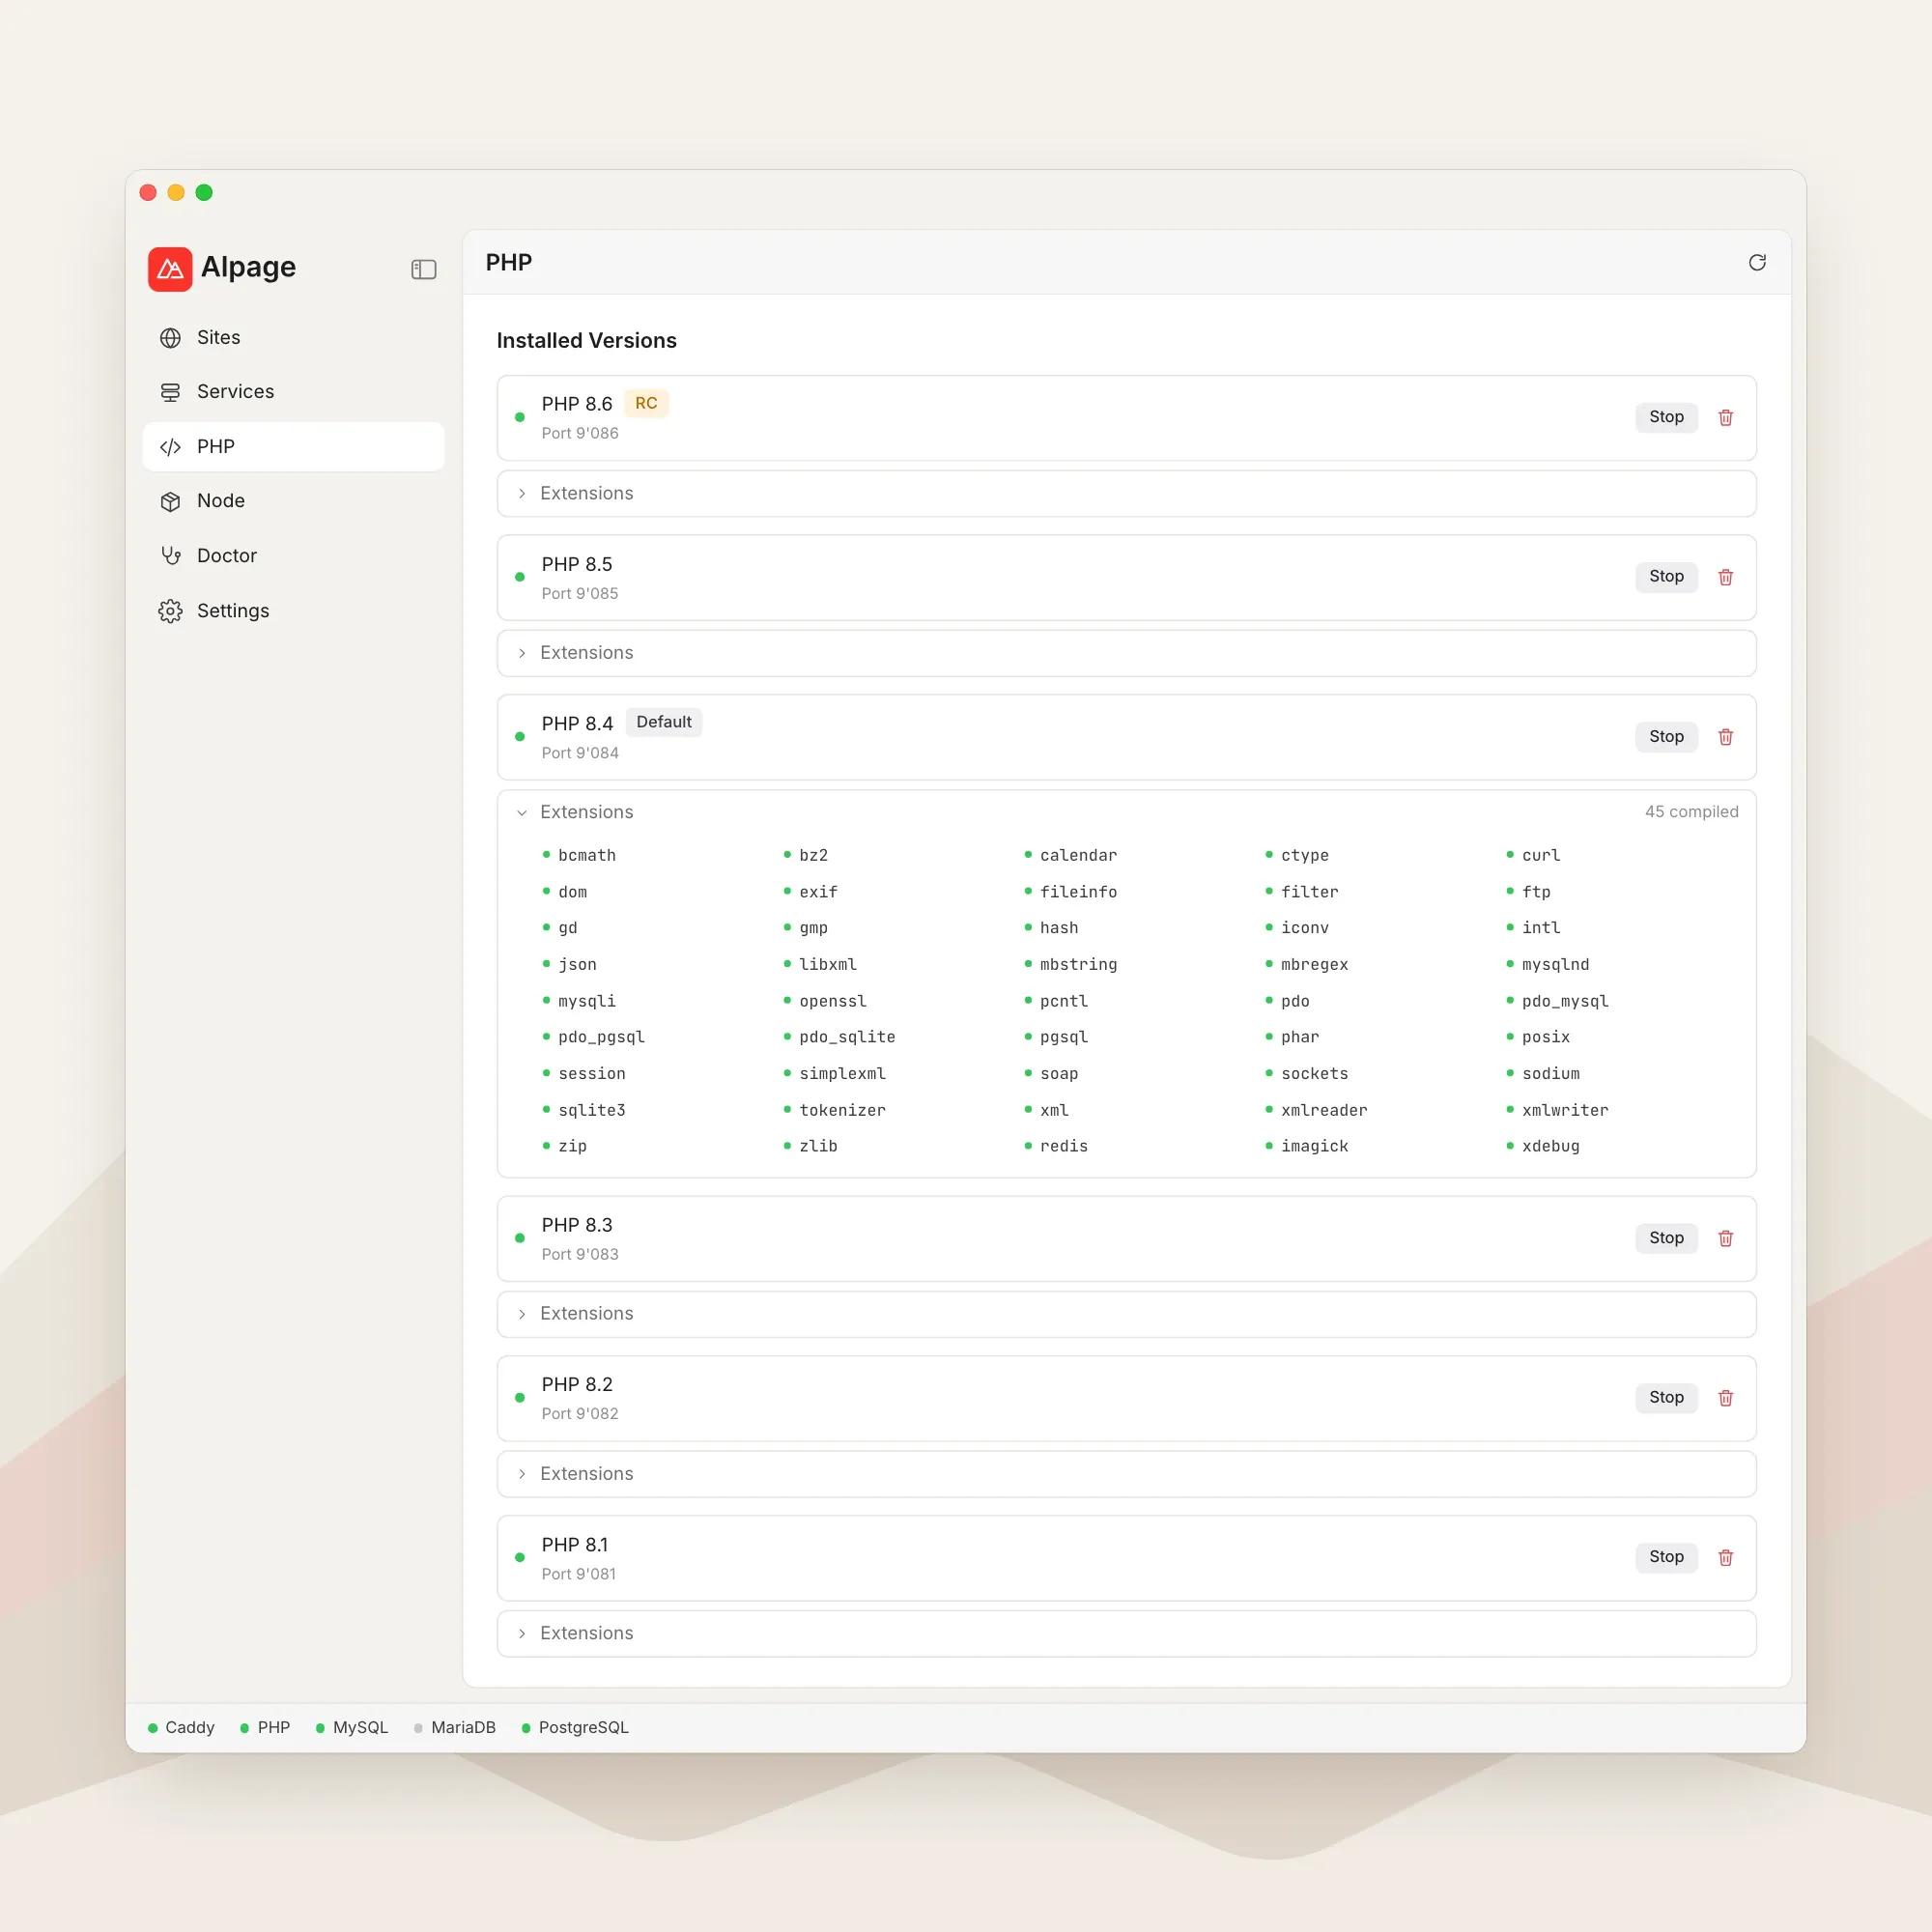Expand the Extensions list under PHP 8.2

click(x=1126, y=1474)
